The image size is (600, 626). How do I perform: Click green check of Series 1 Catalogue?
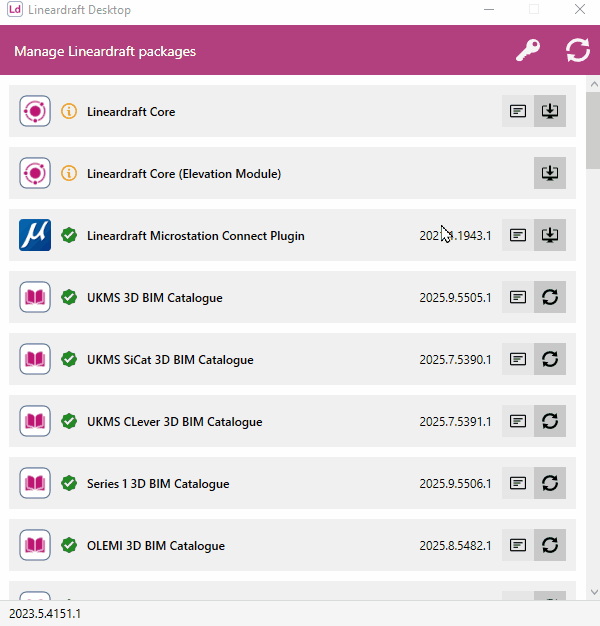pyautogui.click(x=69, y=483)
